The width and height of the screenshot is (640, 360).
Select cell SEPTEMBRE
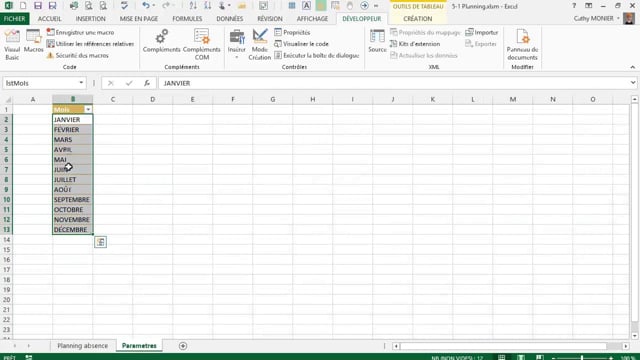(x=73, y=200)
